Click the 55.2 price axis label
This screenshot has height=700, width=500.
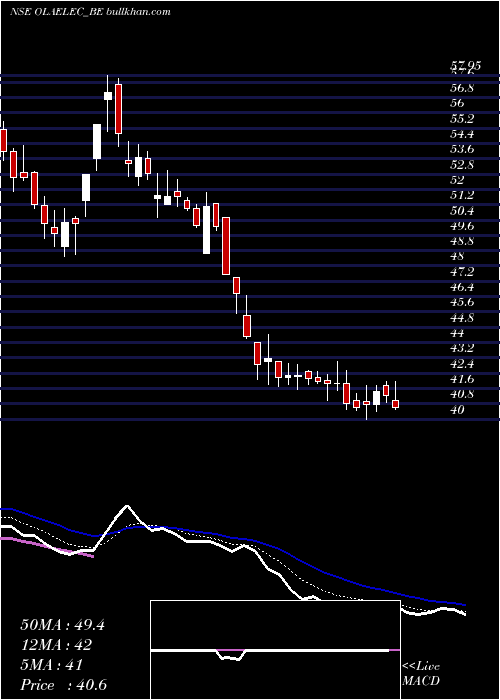coord(462,119)
